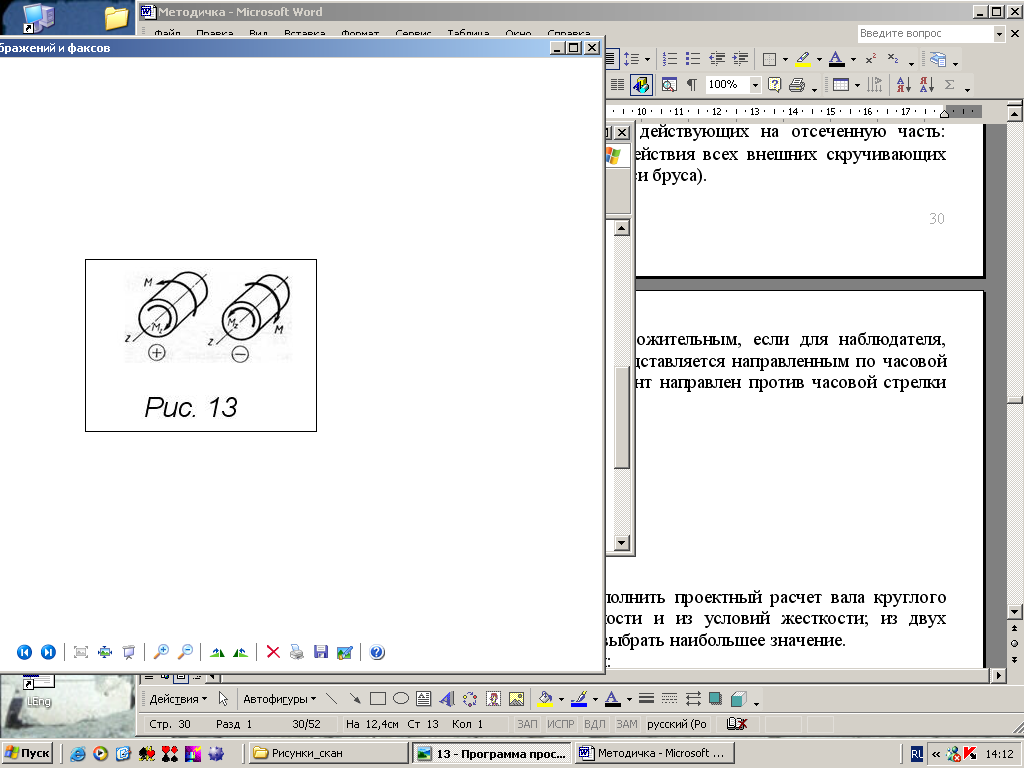Viewport: 1024px width, 768px height.
Task: Open line spacing dropdown arrow
Action: pyautogui.click(x=647, y=60)
